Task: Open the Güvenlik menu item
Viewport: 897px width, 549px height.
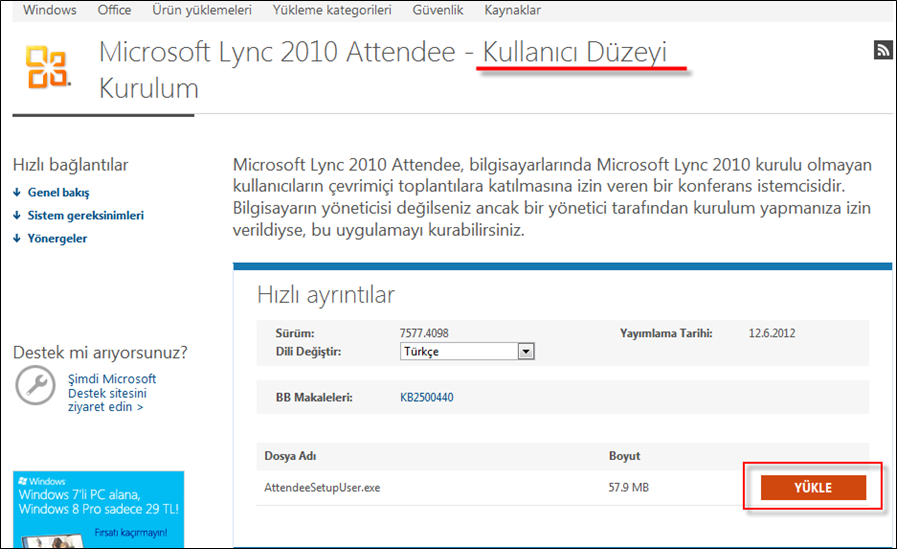Action: (438, 10)
